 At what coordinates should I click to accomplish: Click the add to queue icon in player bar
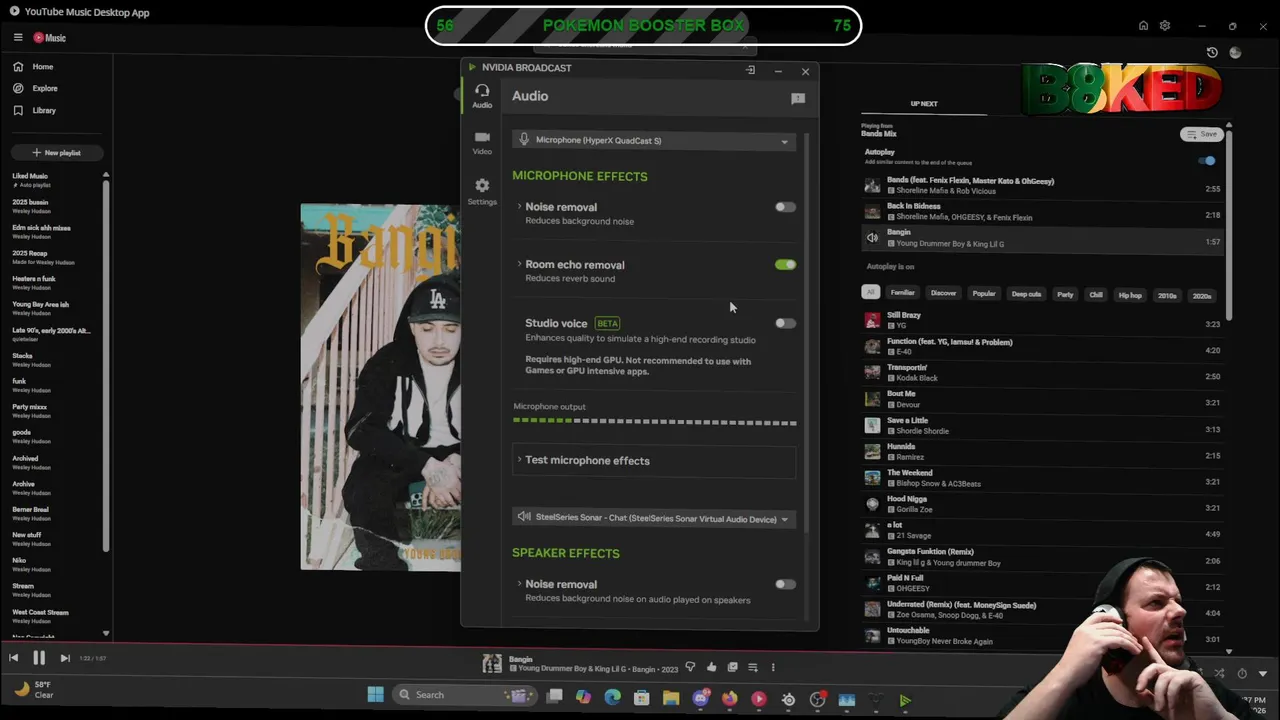point(753,667)
